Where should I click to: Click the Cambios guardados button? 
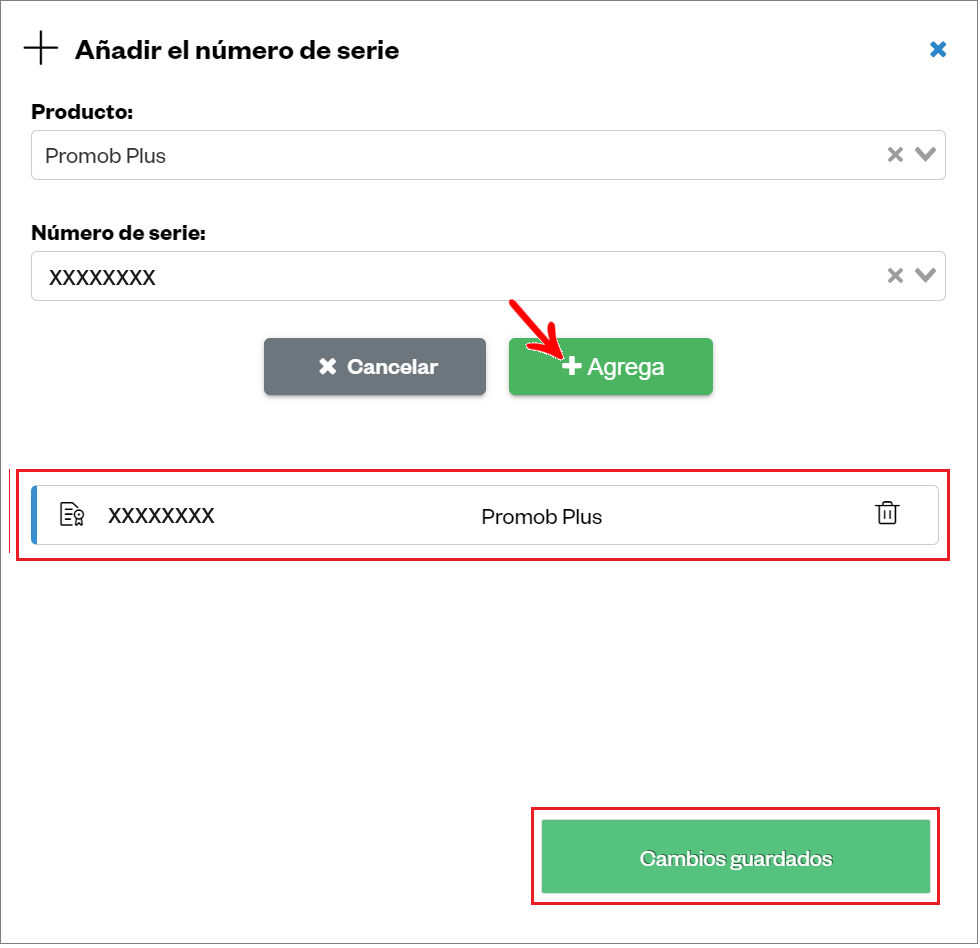tap(736, 856)
